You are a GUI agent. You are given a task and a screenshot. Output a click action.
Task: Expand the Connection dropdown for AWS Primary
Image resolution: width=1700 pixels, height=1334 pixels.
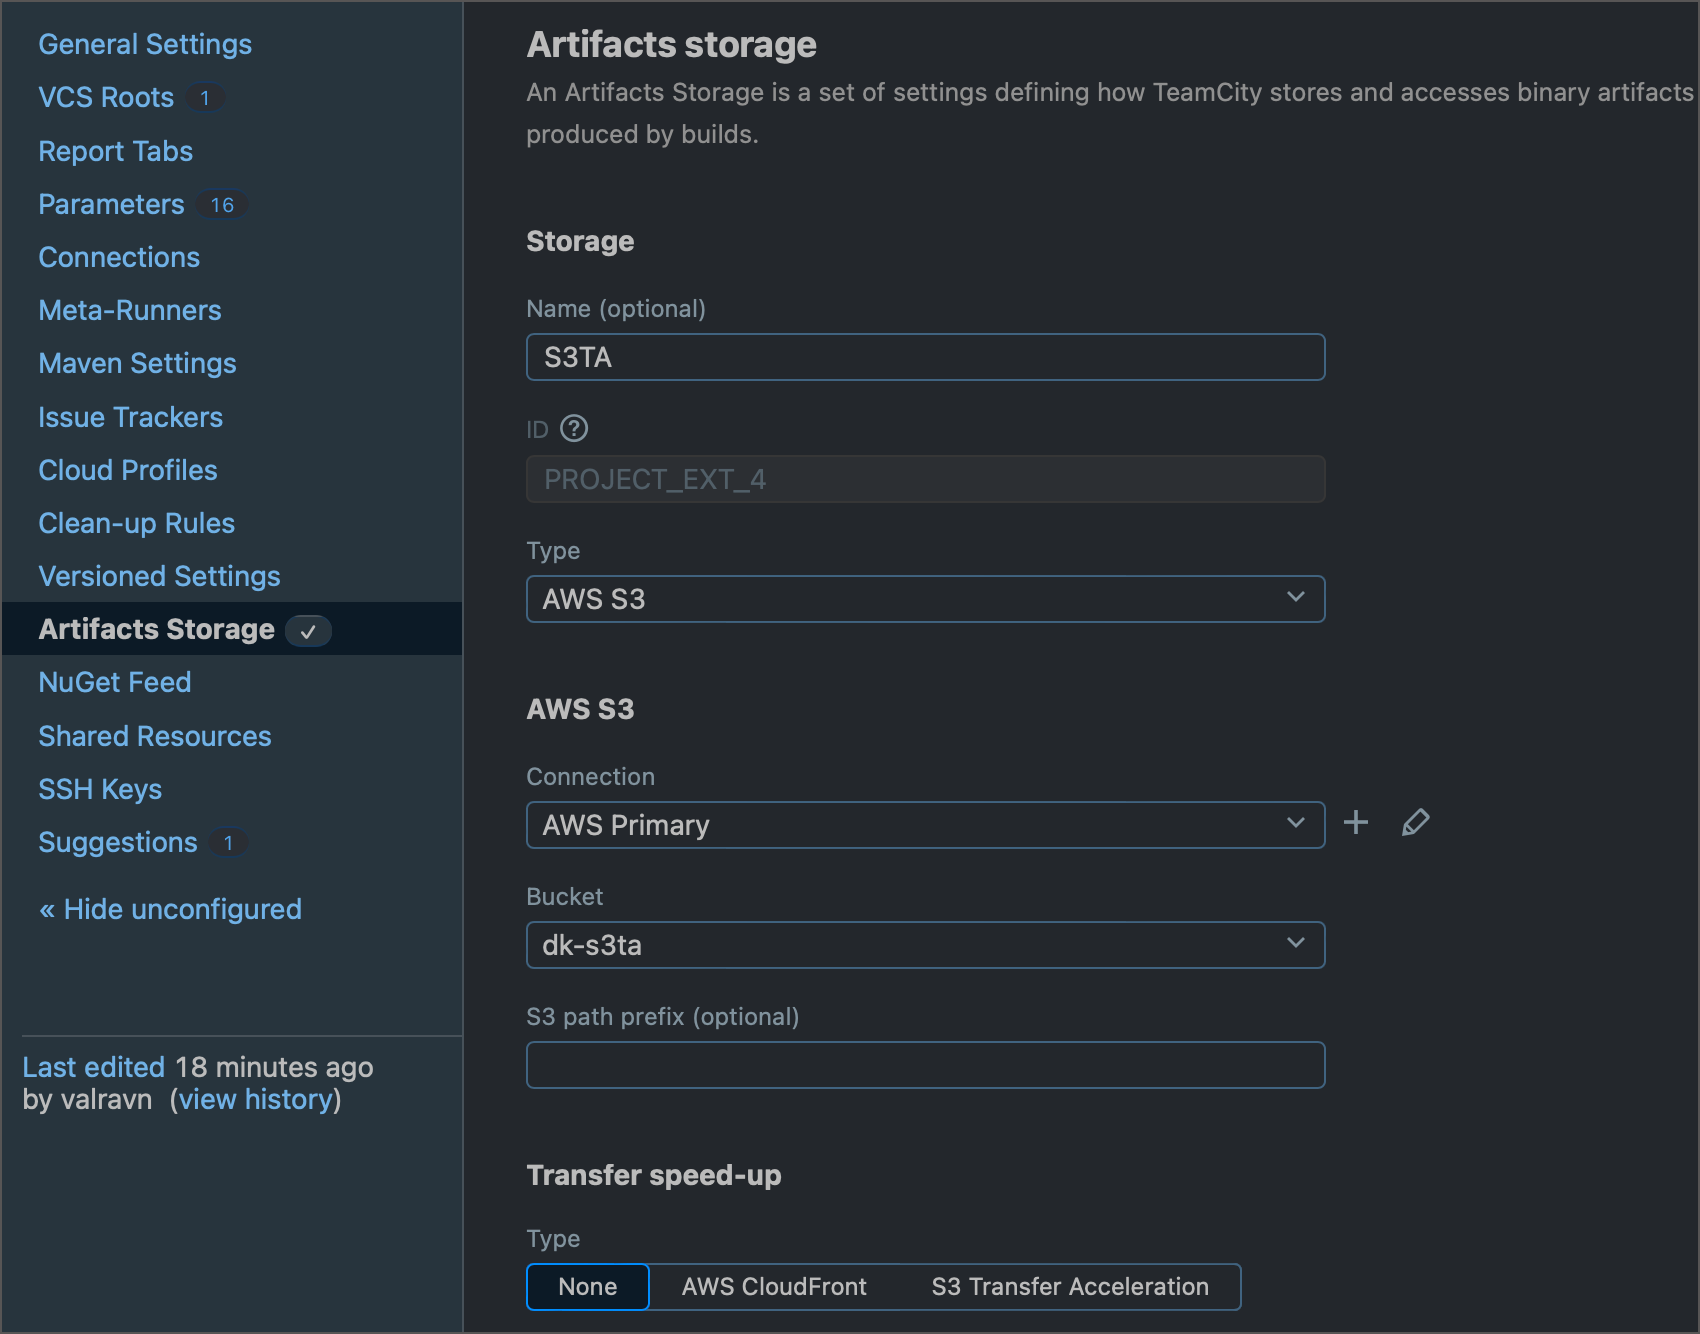tap(925, 825)
